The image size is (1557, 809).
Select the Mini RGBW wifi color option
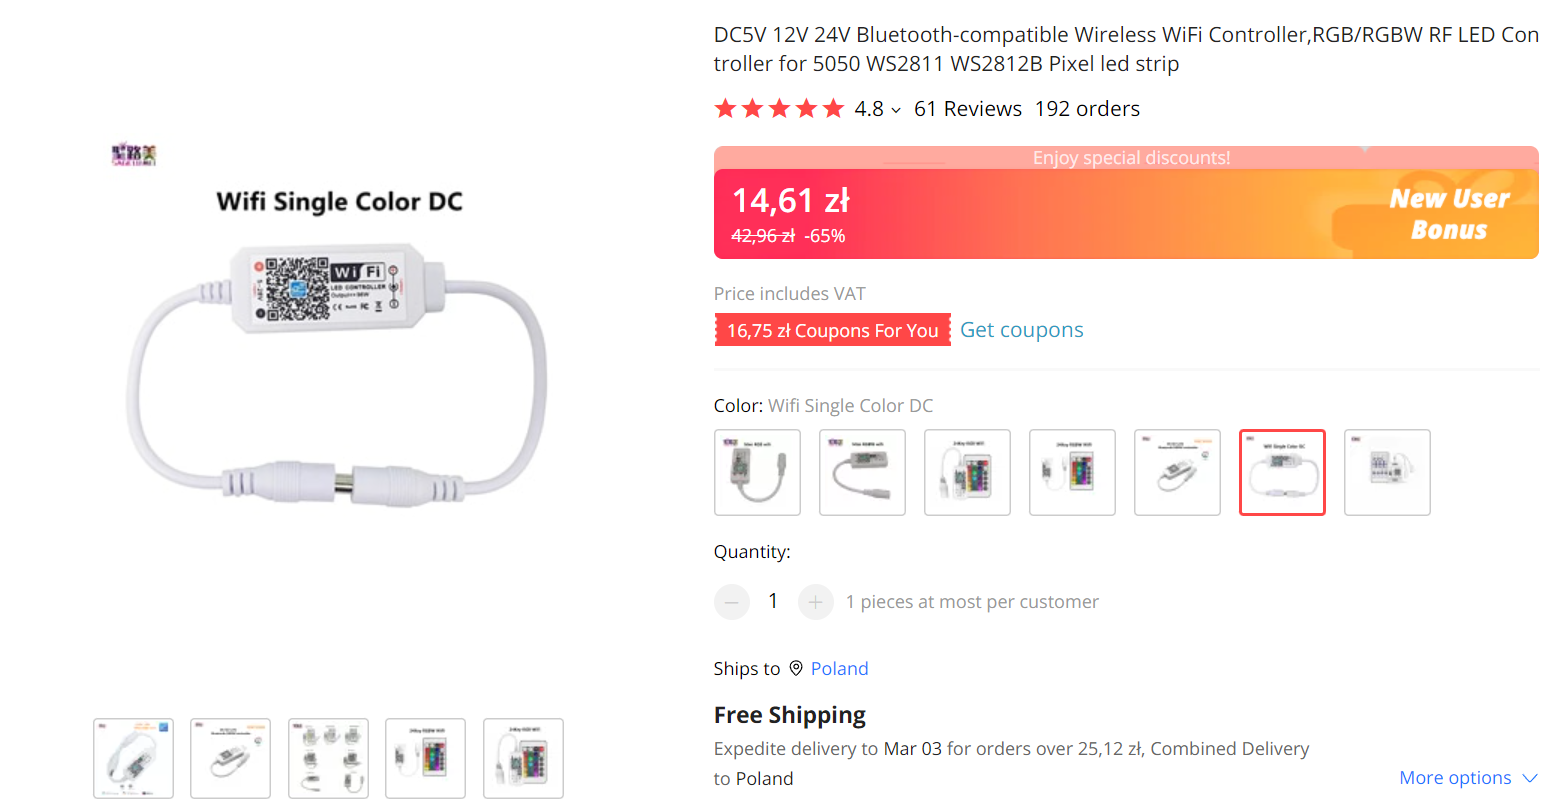(862, 473)
